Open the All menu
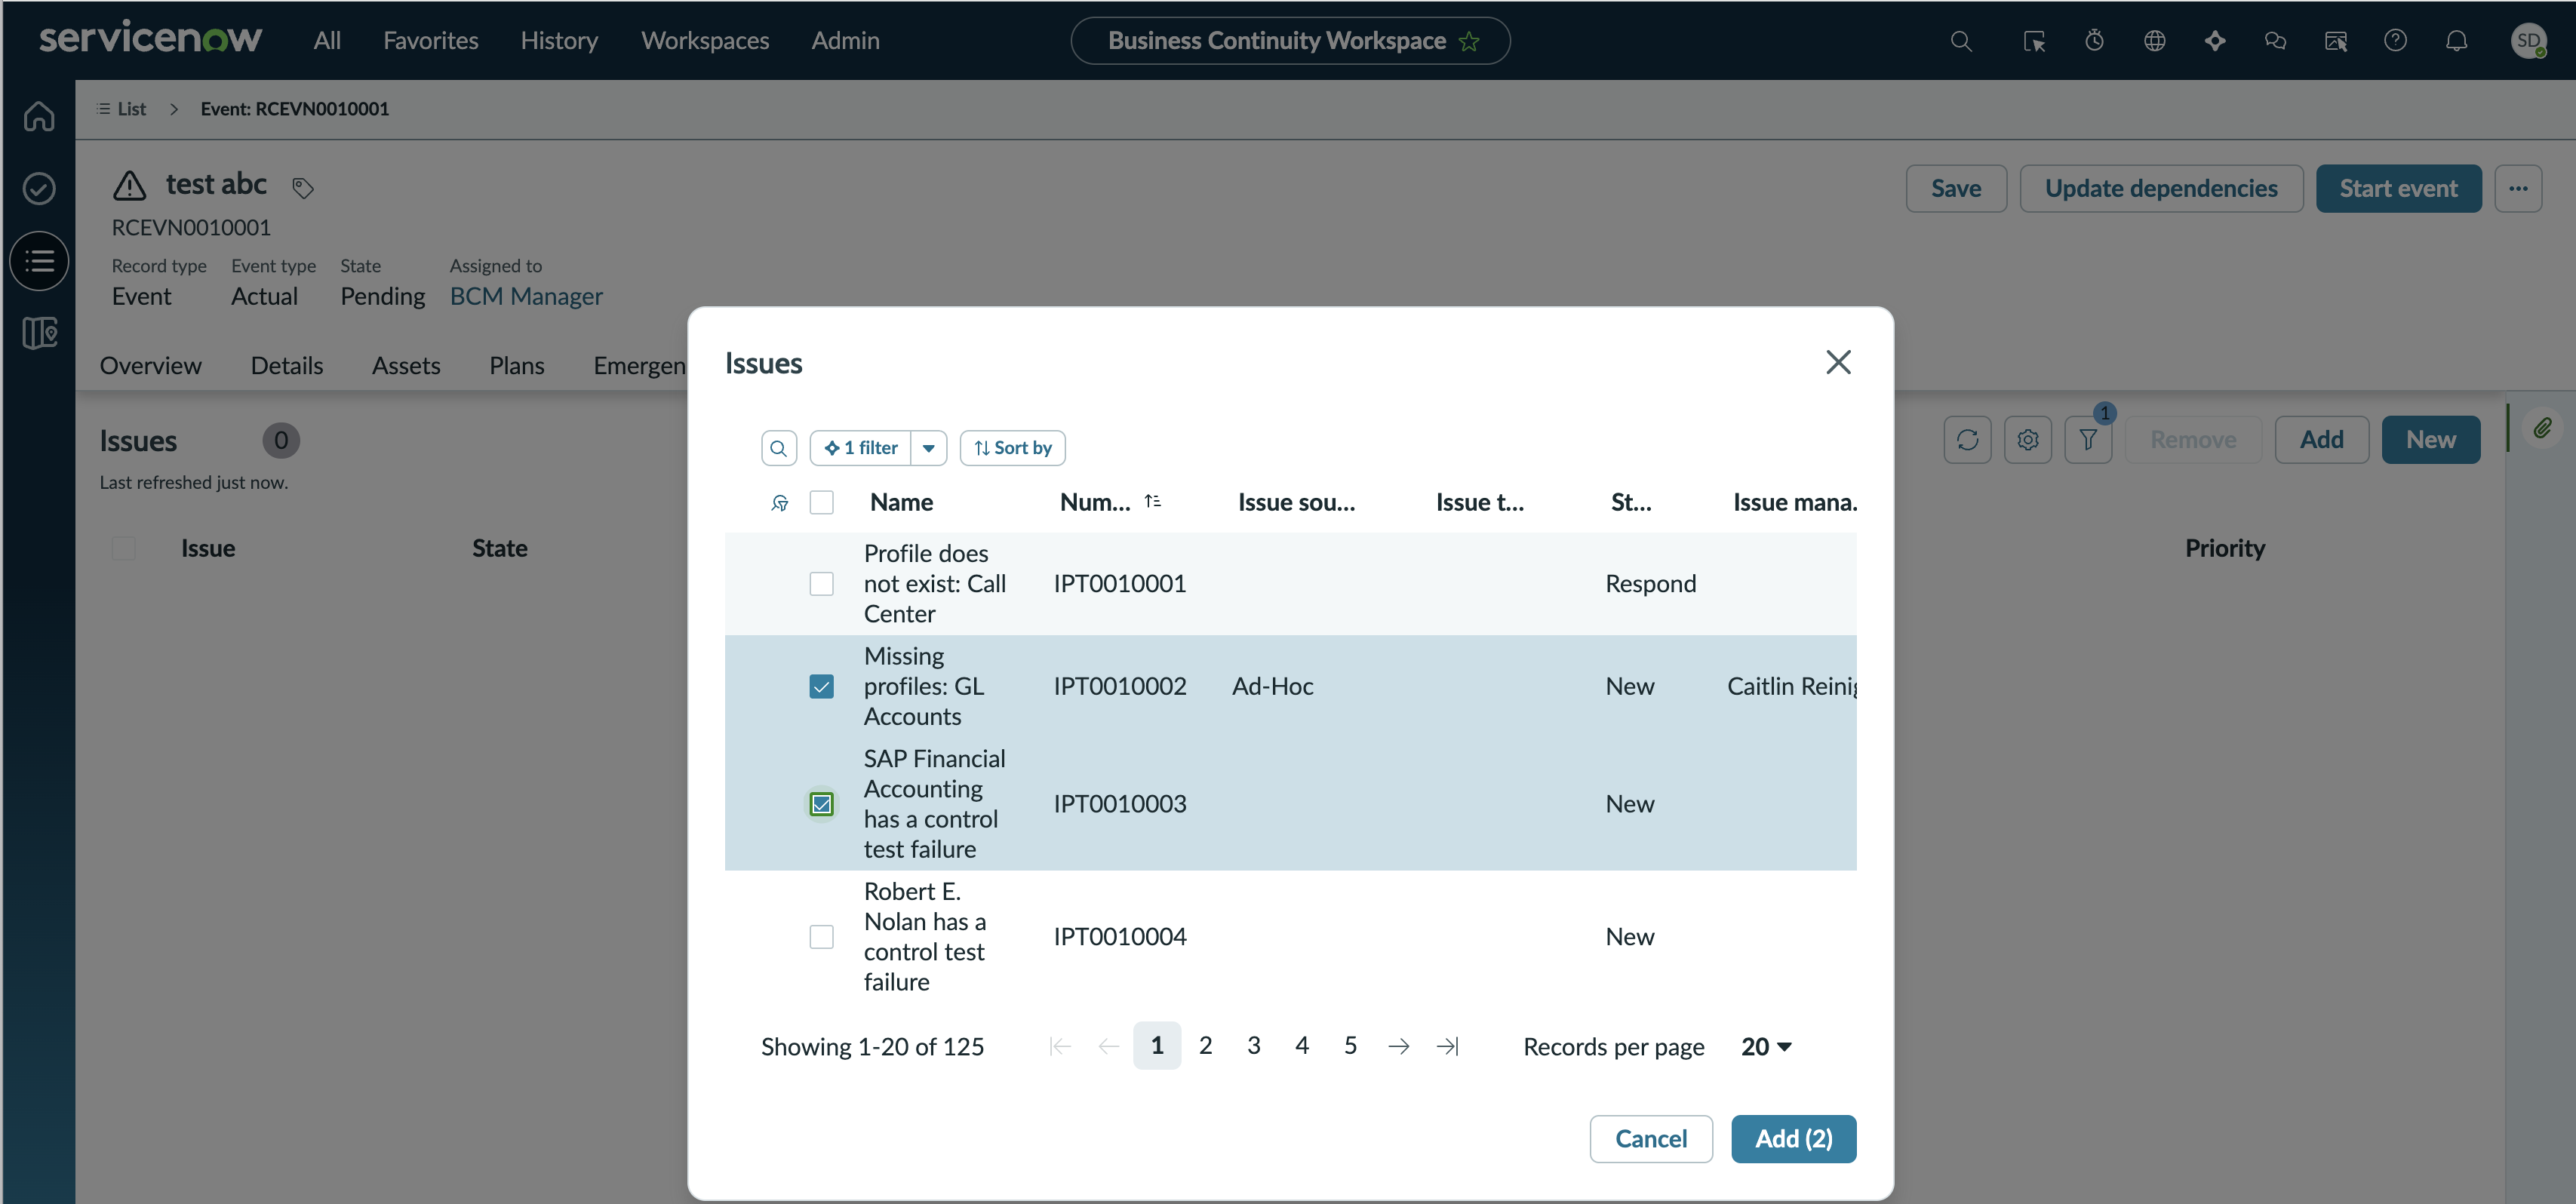 click(x=327, y=41)
